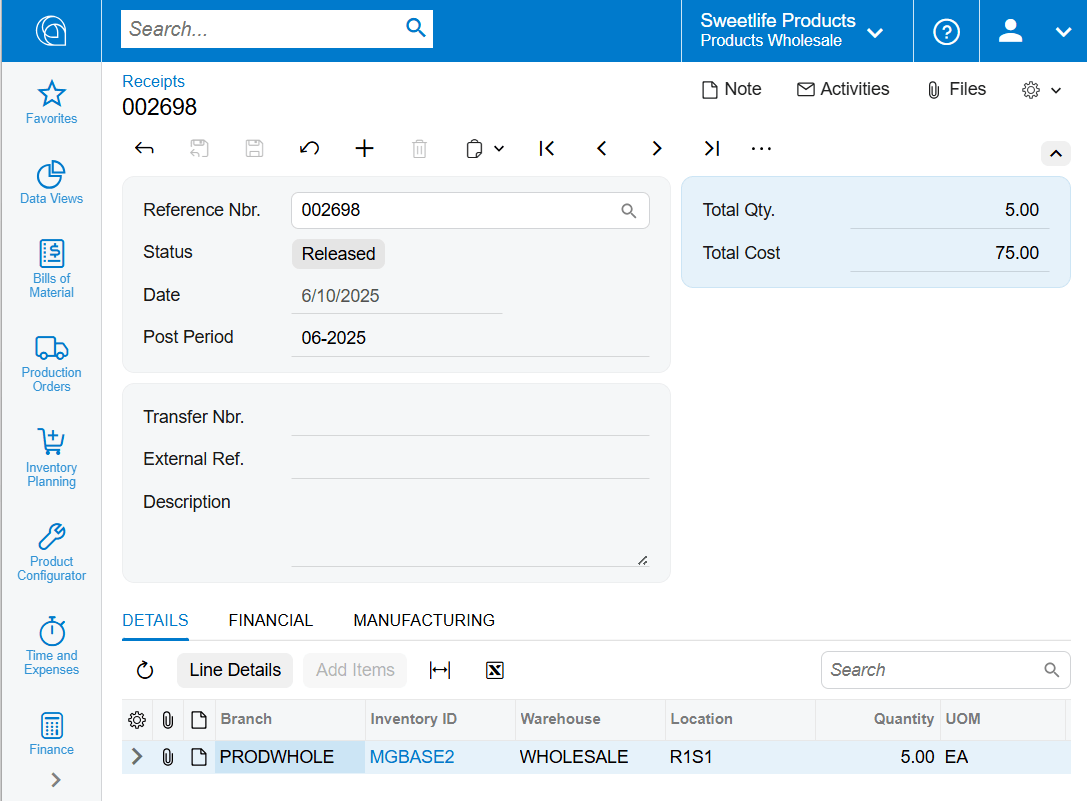
Task: Click the Fit to Screen columns icon
Action: point(439,670)
